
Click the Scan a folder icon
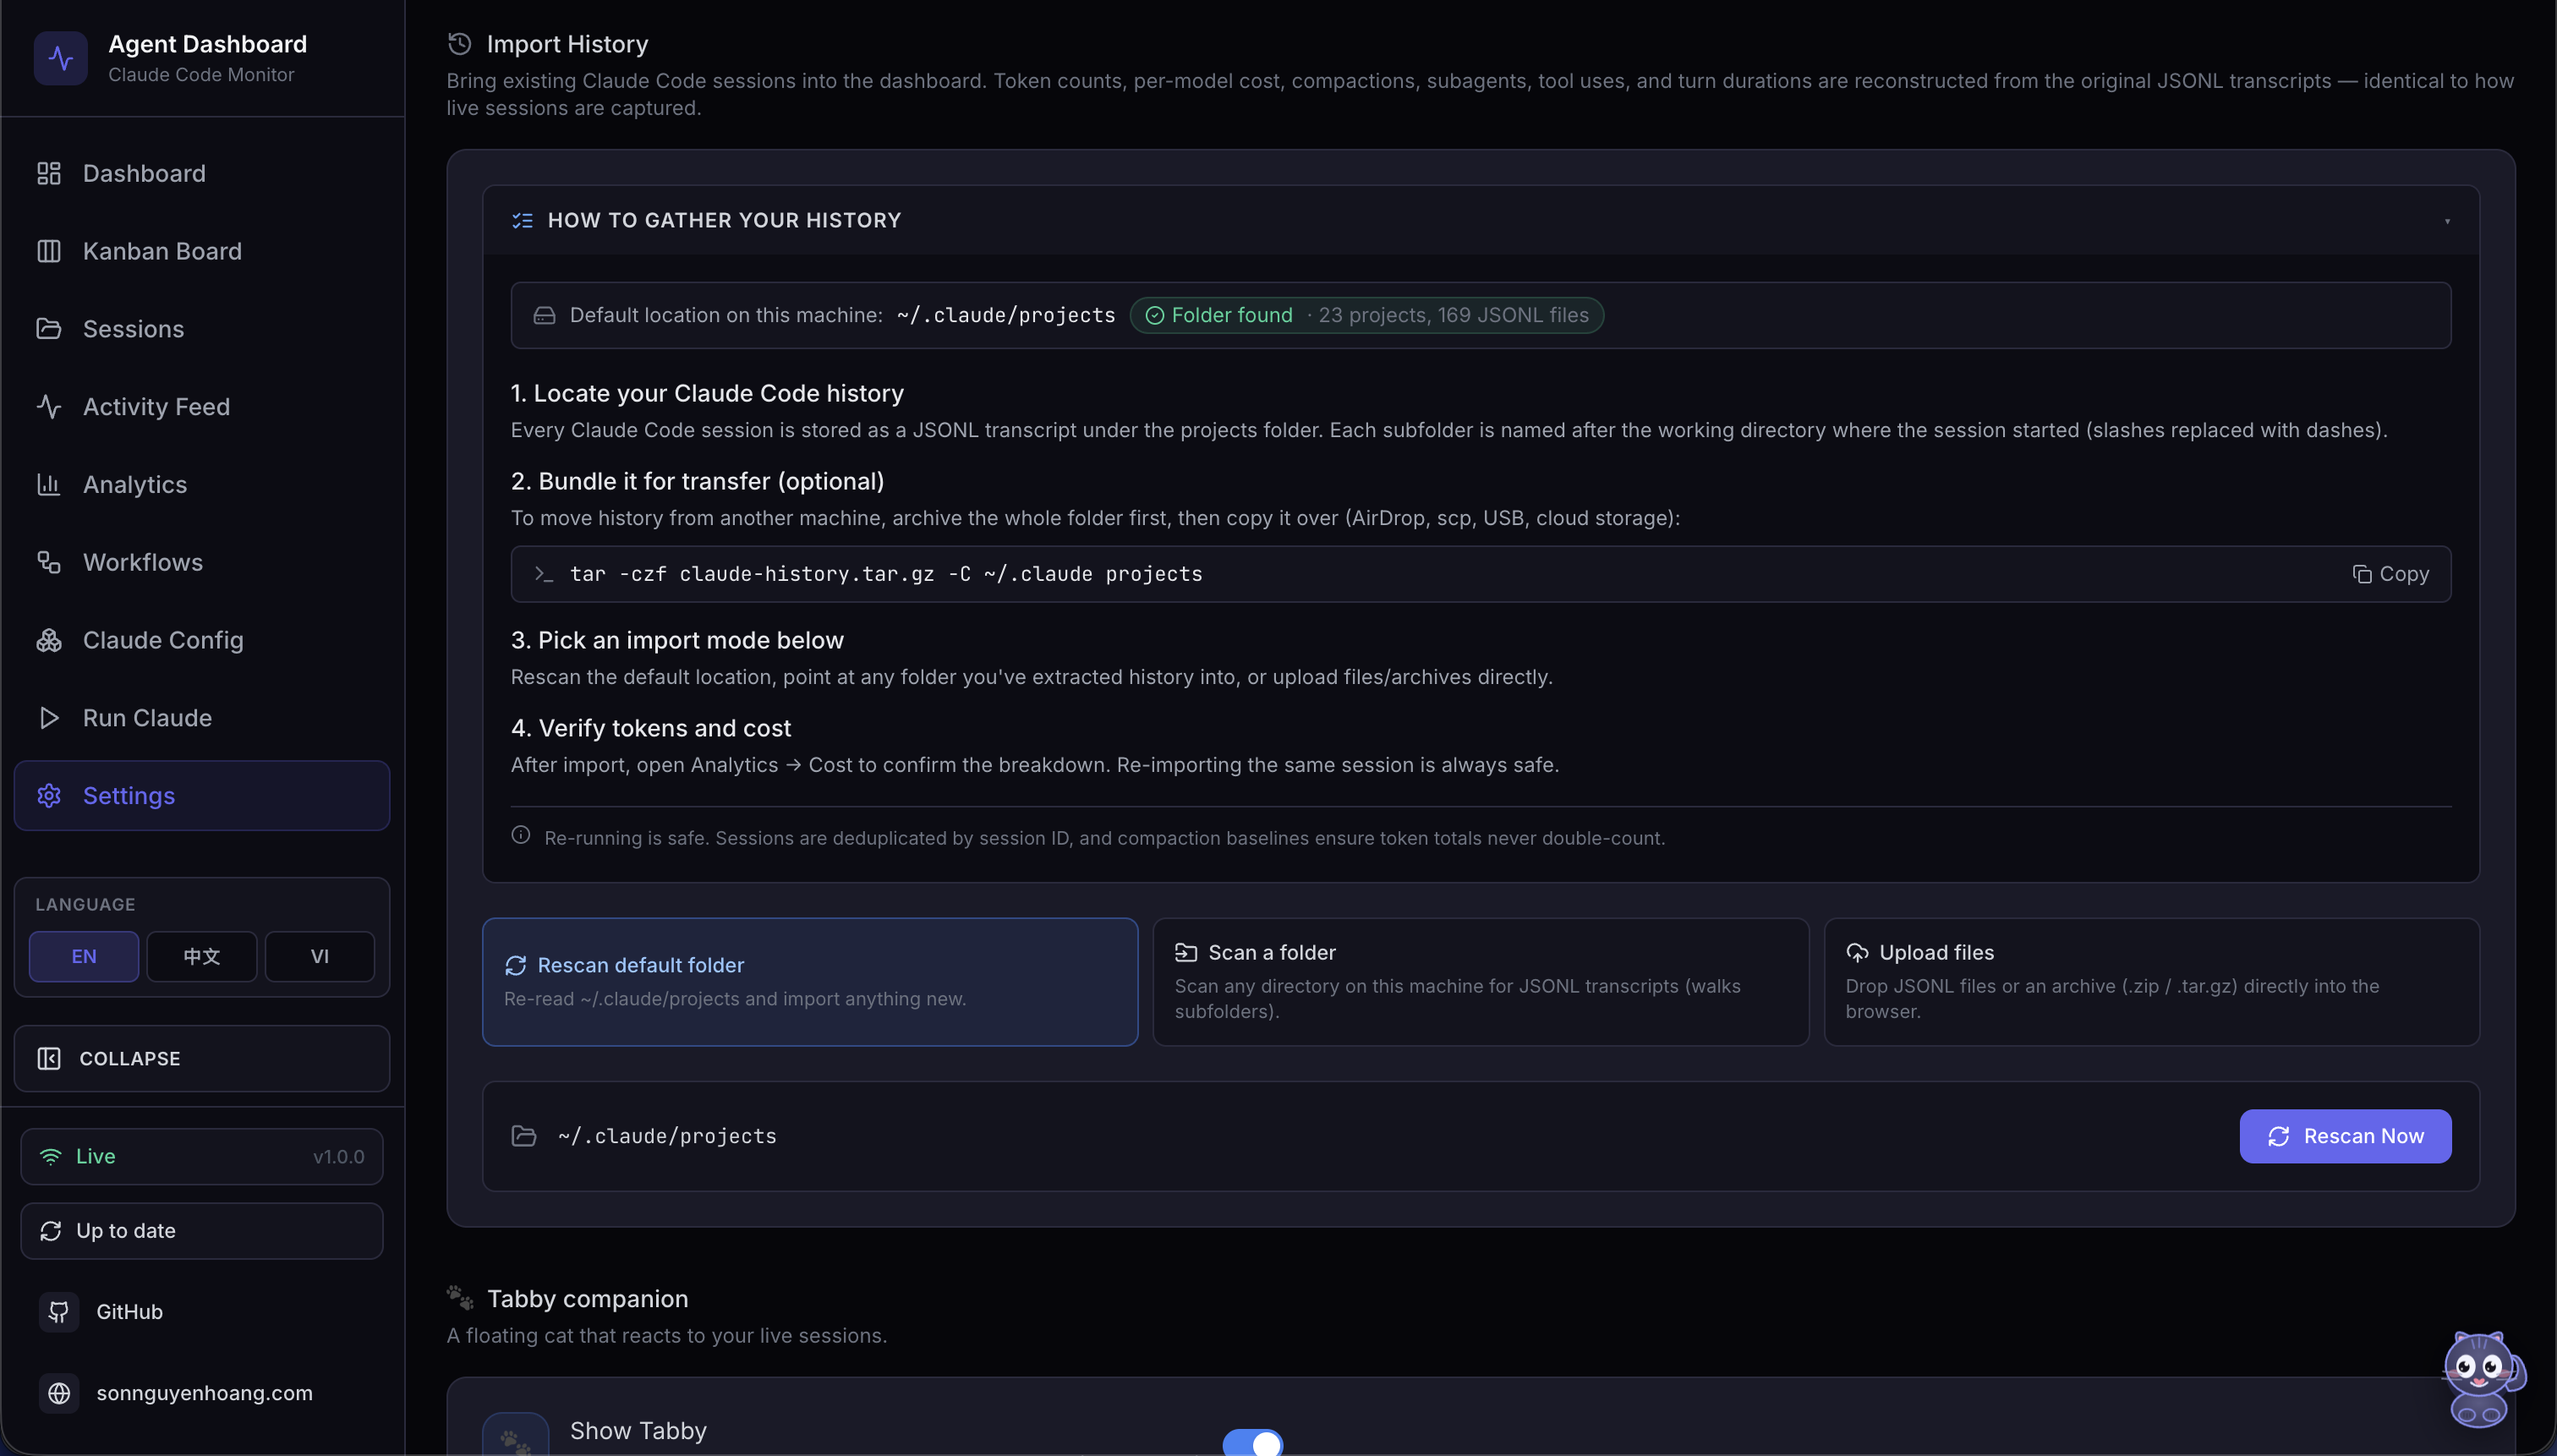(1186, 953)
